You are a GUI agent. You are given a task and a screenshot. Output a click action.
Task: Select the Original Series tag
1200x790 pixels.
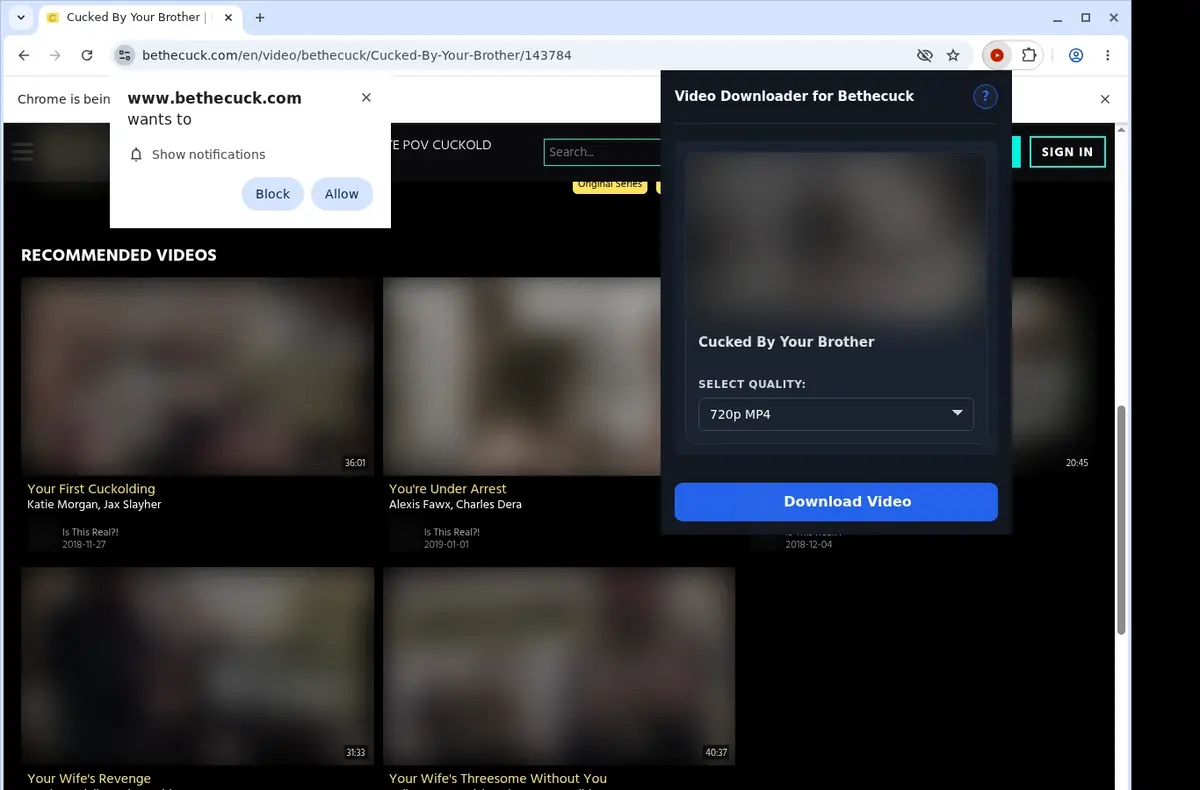coord(610,185)
